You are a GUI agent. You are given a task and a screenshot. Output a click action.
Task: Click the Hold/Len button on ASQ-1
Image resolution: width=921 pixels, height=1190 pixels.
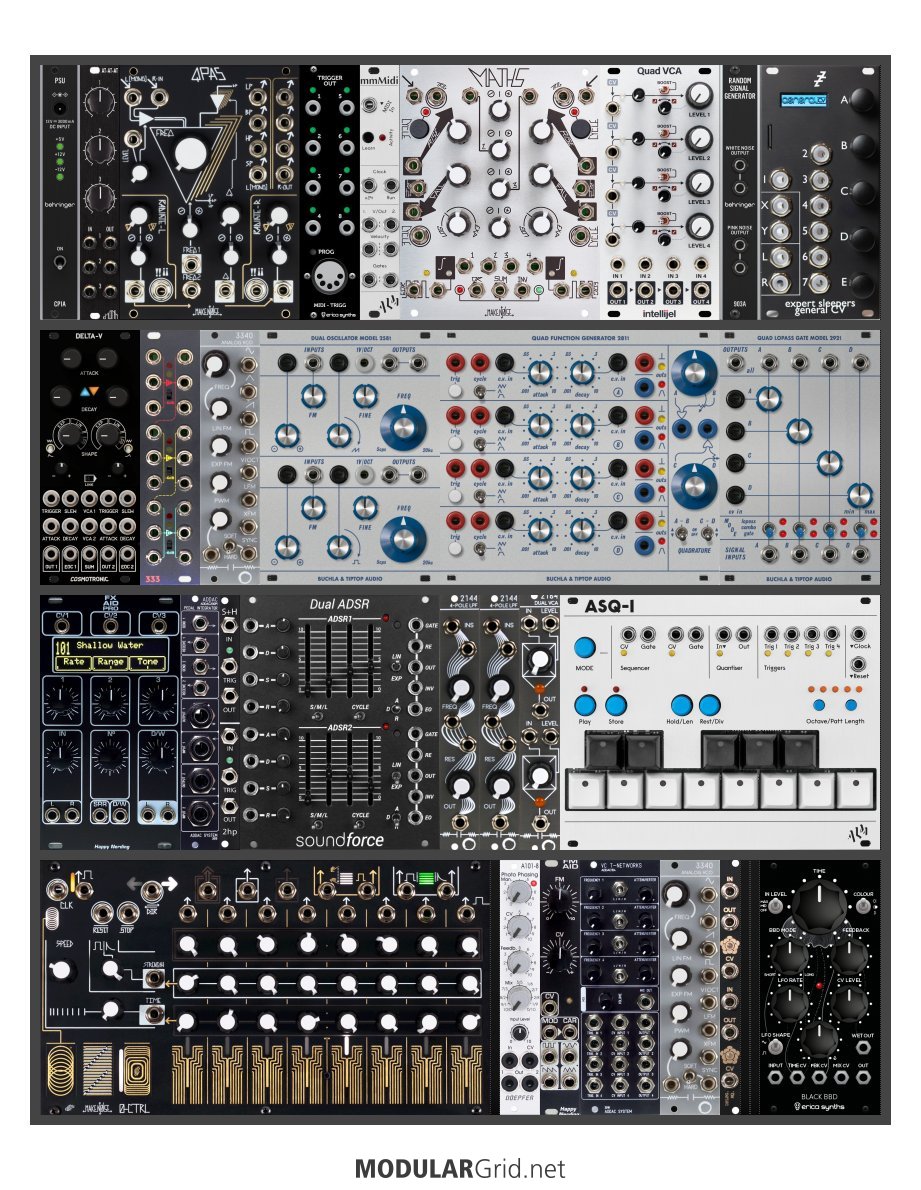681,704
